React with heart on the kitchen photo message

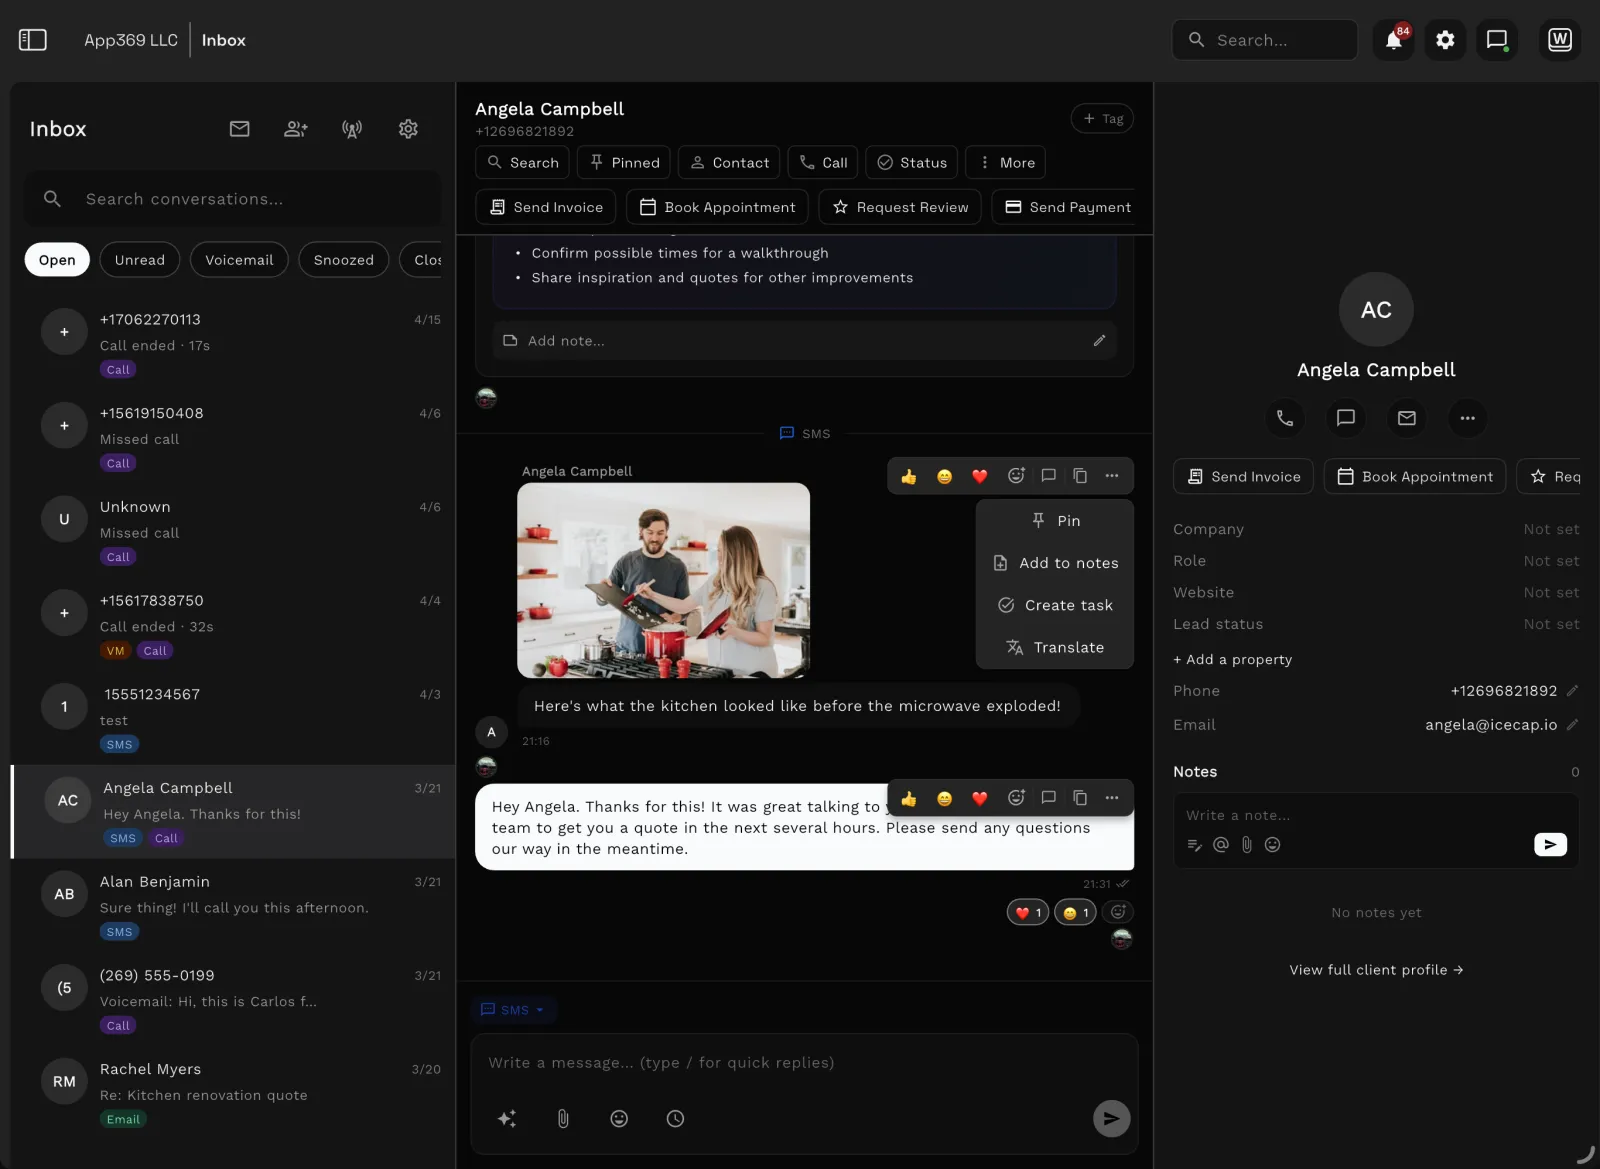click(x=980, y=476)
